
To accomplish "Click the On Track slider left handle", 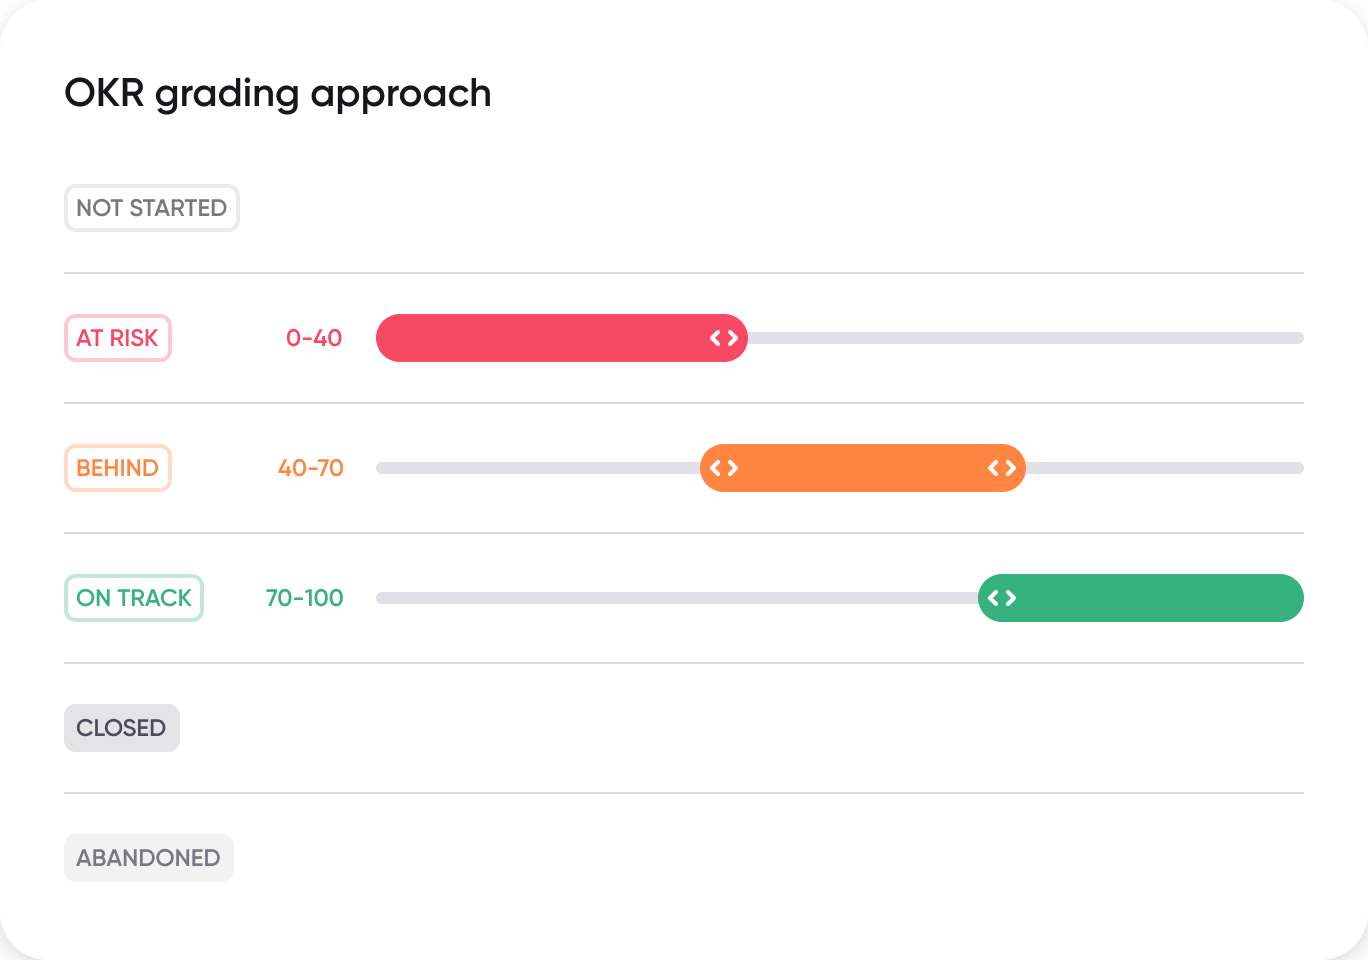I will tap(1002, 598).
